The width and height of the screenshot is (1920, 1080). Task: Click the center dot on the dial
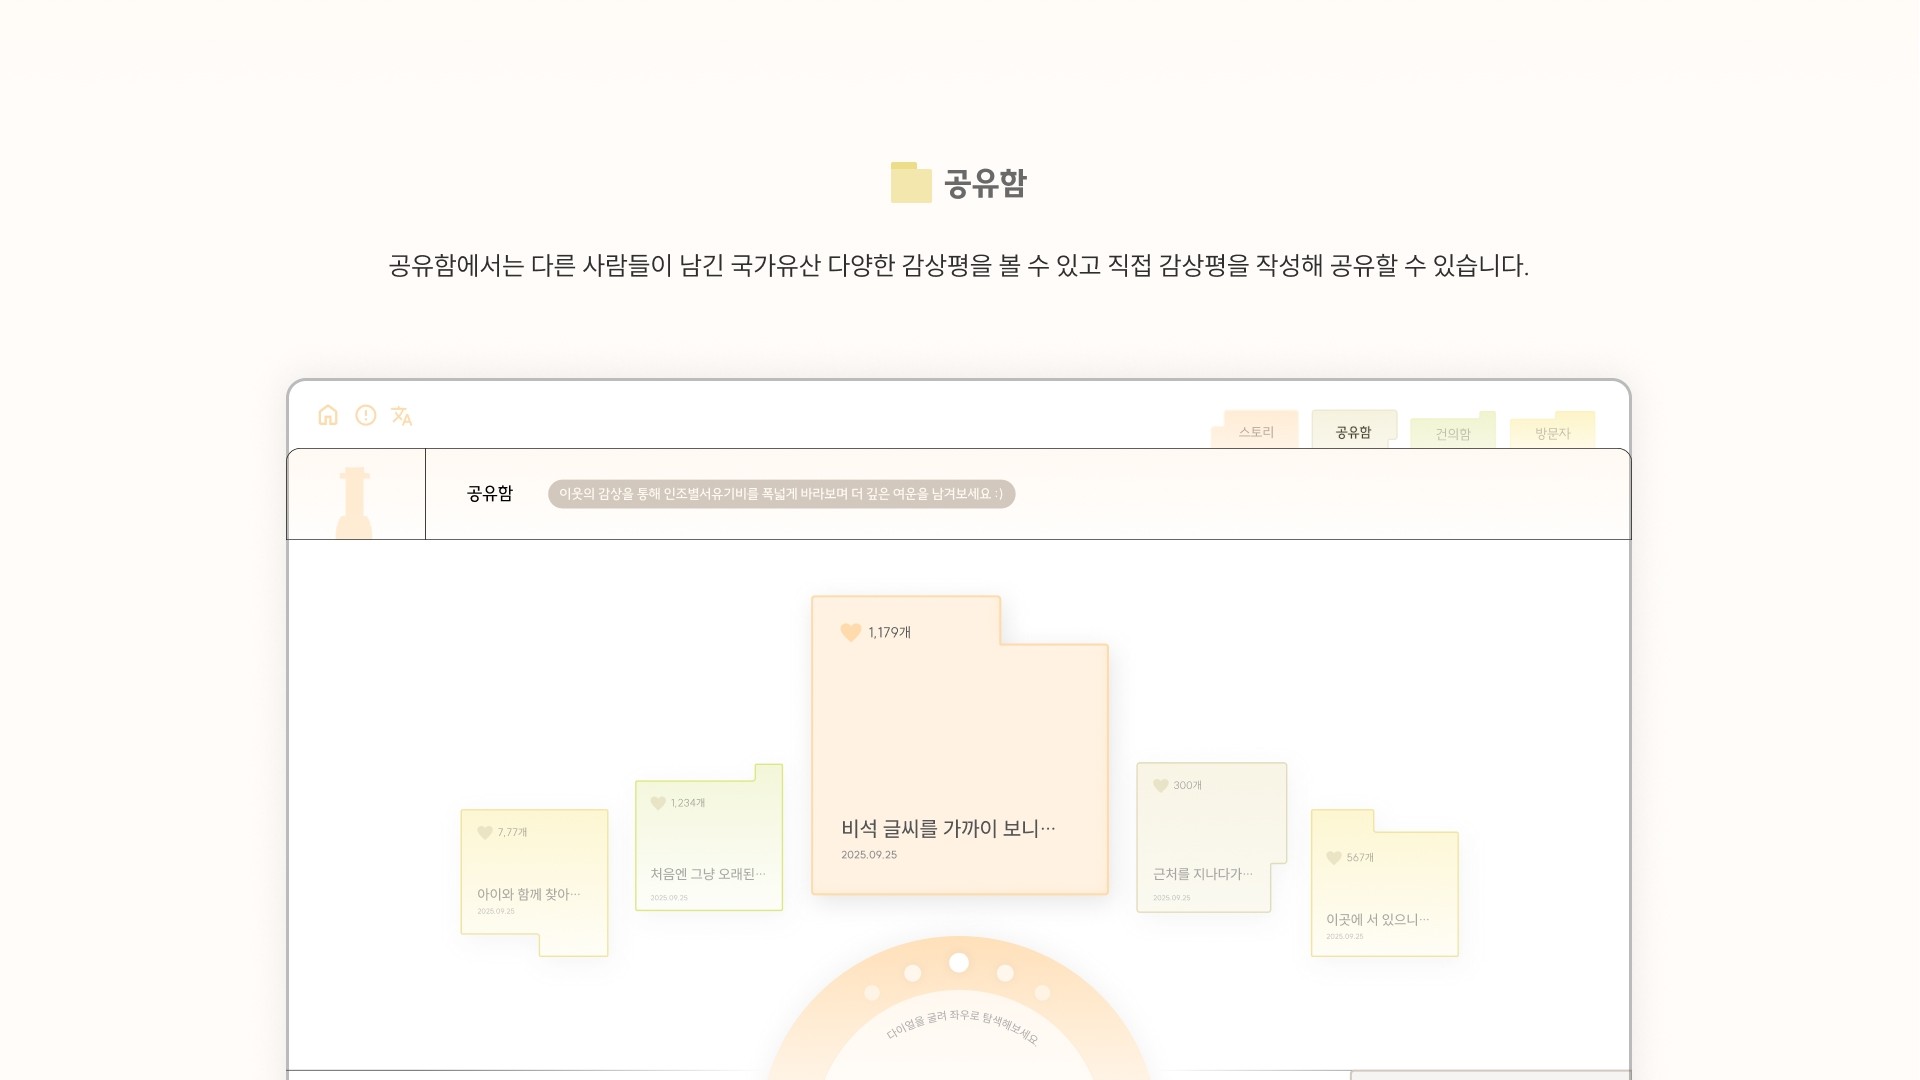[x=959, y=963]
